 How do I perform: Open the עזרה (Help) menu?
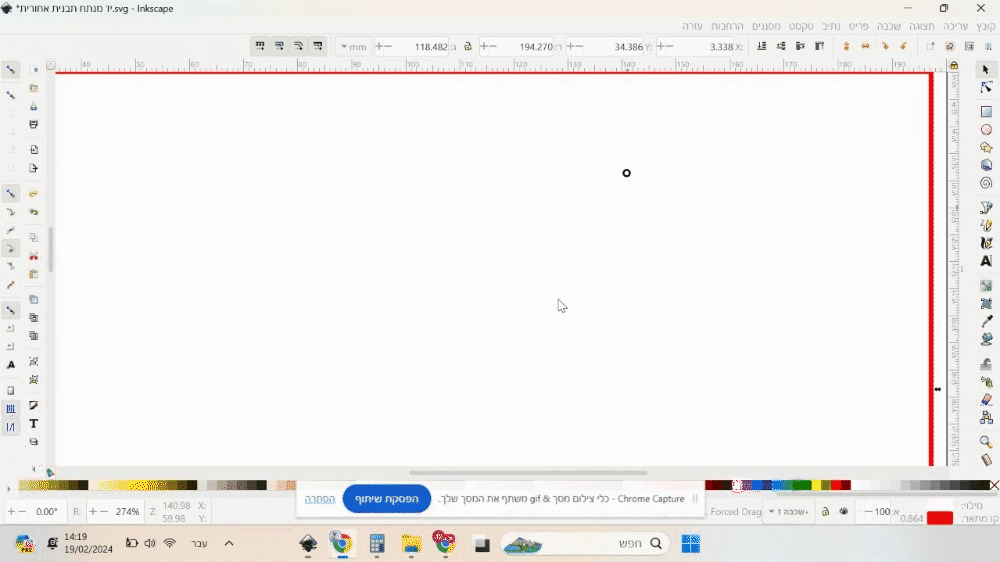(x=693, y=26)
